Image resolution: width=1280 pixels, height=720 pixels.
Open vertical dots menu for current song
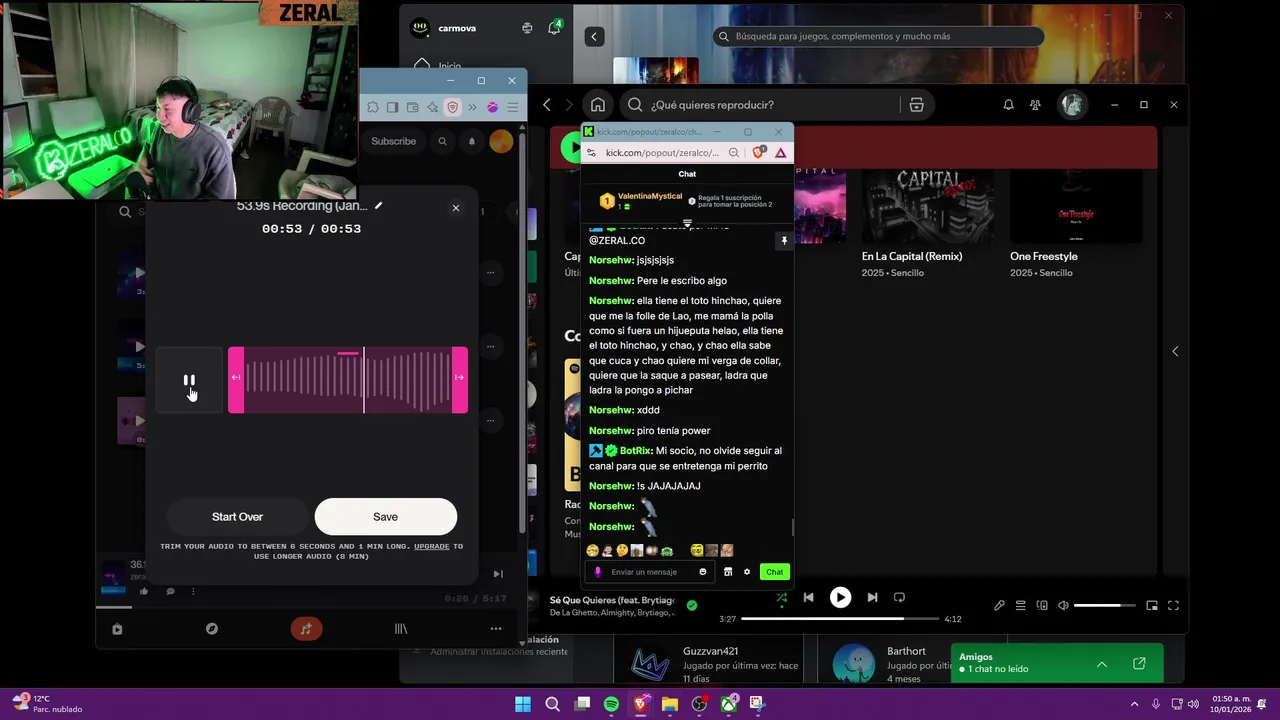[193, 591]
